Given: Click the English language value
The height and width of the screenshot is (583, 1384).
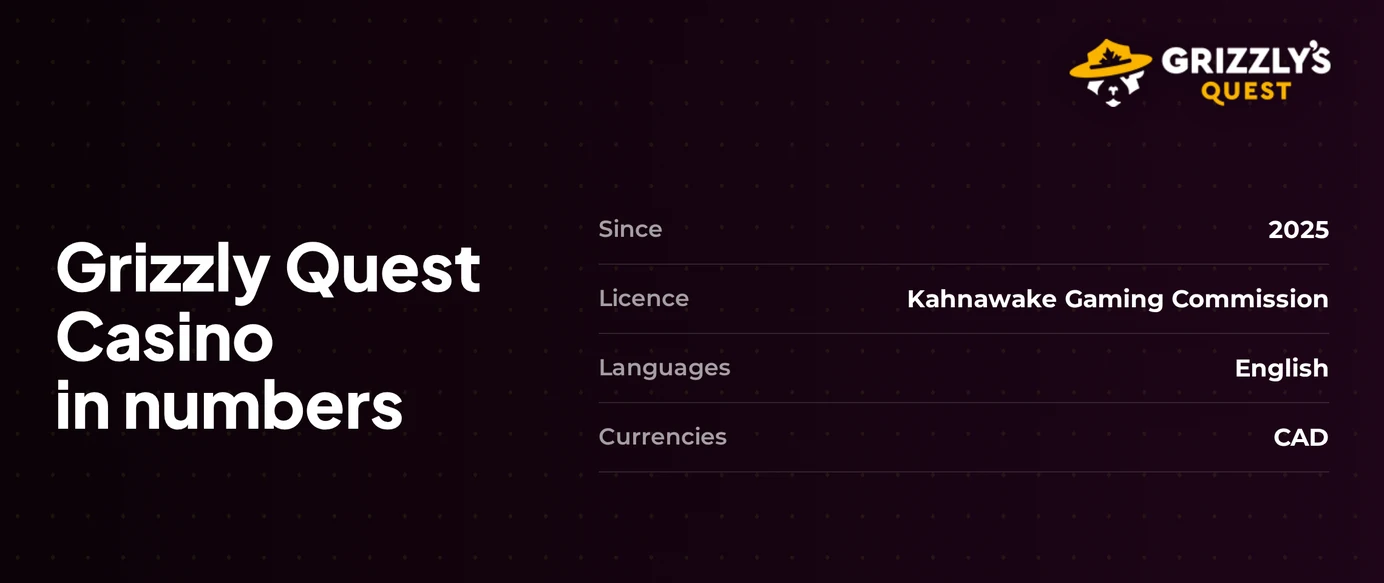Looking at the screenshot, I should 1282,369.
